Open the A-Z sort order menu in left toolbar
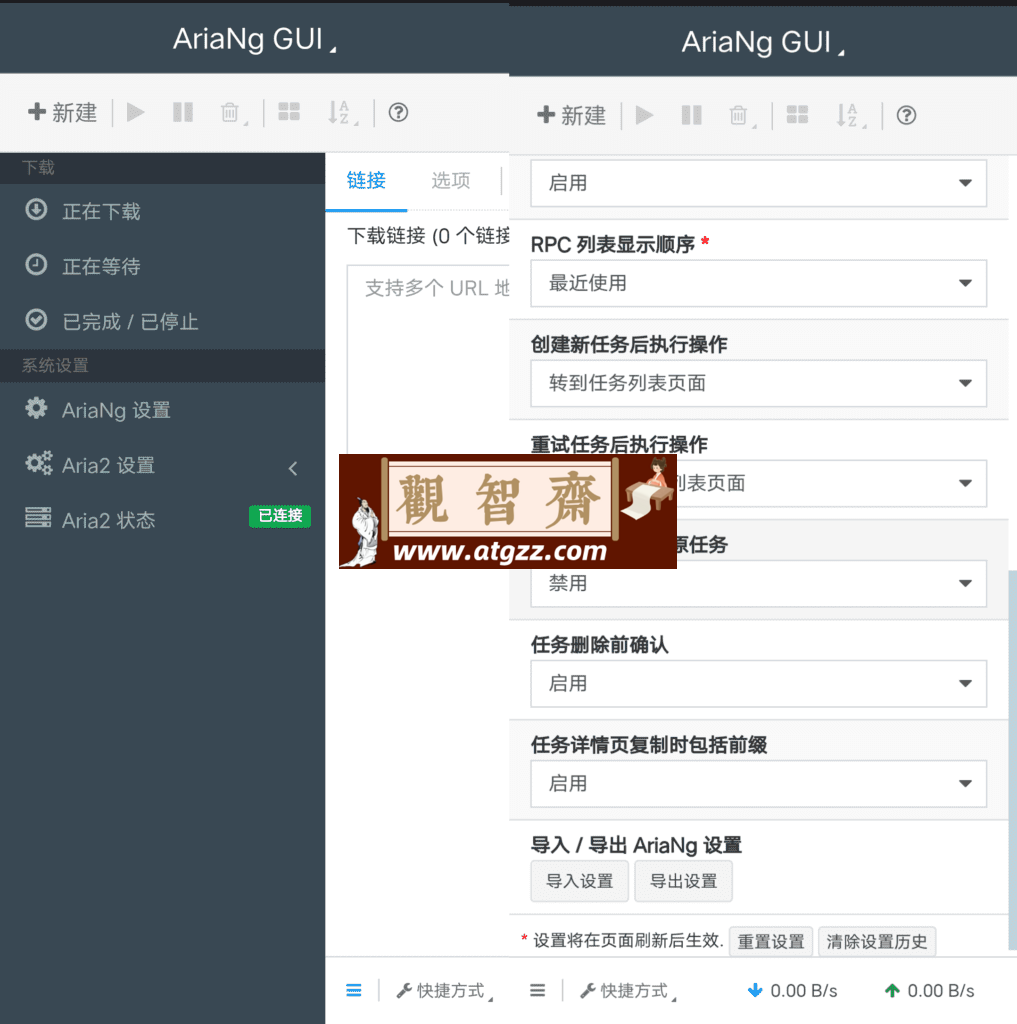1017x1024 pixels. pos(342,113)
